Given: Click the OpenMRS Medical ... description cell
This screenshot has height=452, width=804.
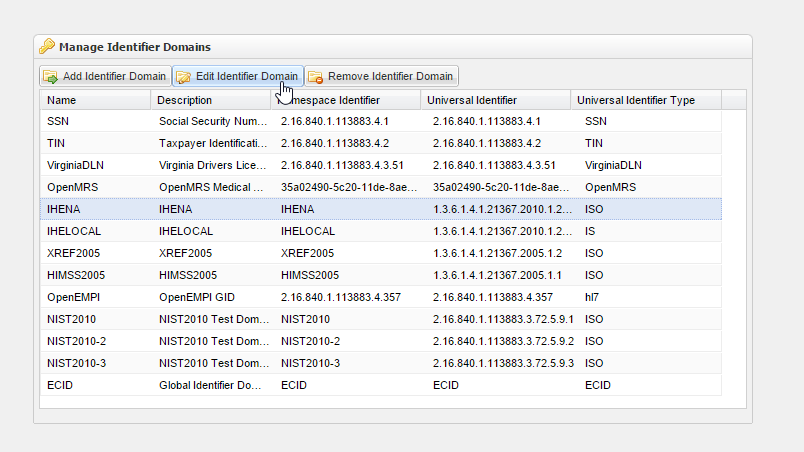Looking at the screenshot, I should (211, 188).
